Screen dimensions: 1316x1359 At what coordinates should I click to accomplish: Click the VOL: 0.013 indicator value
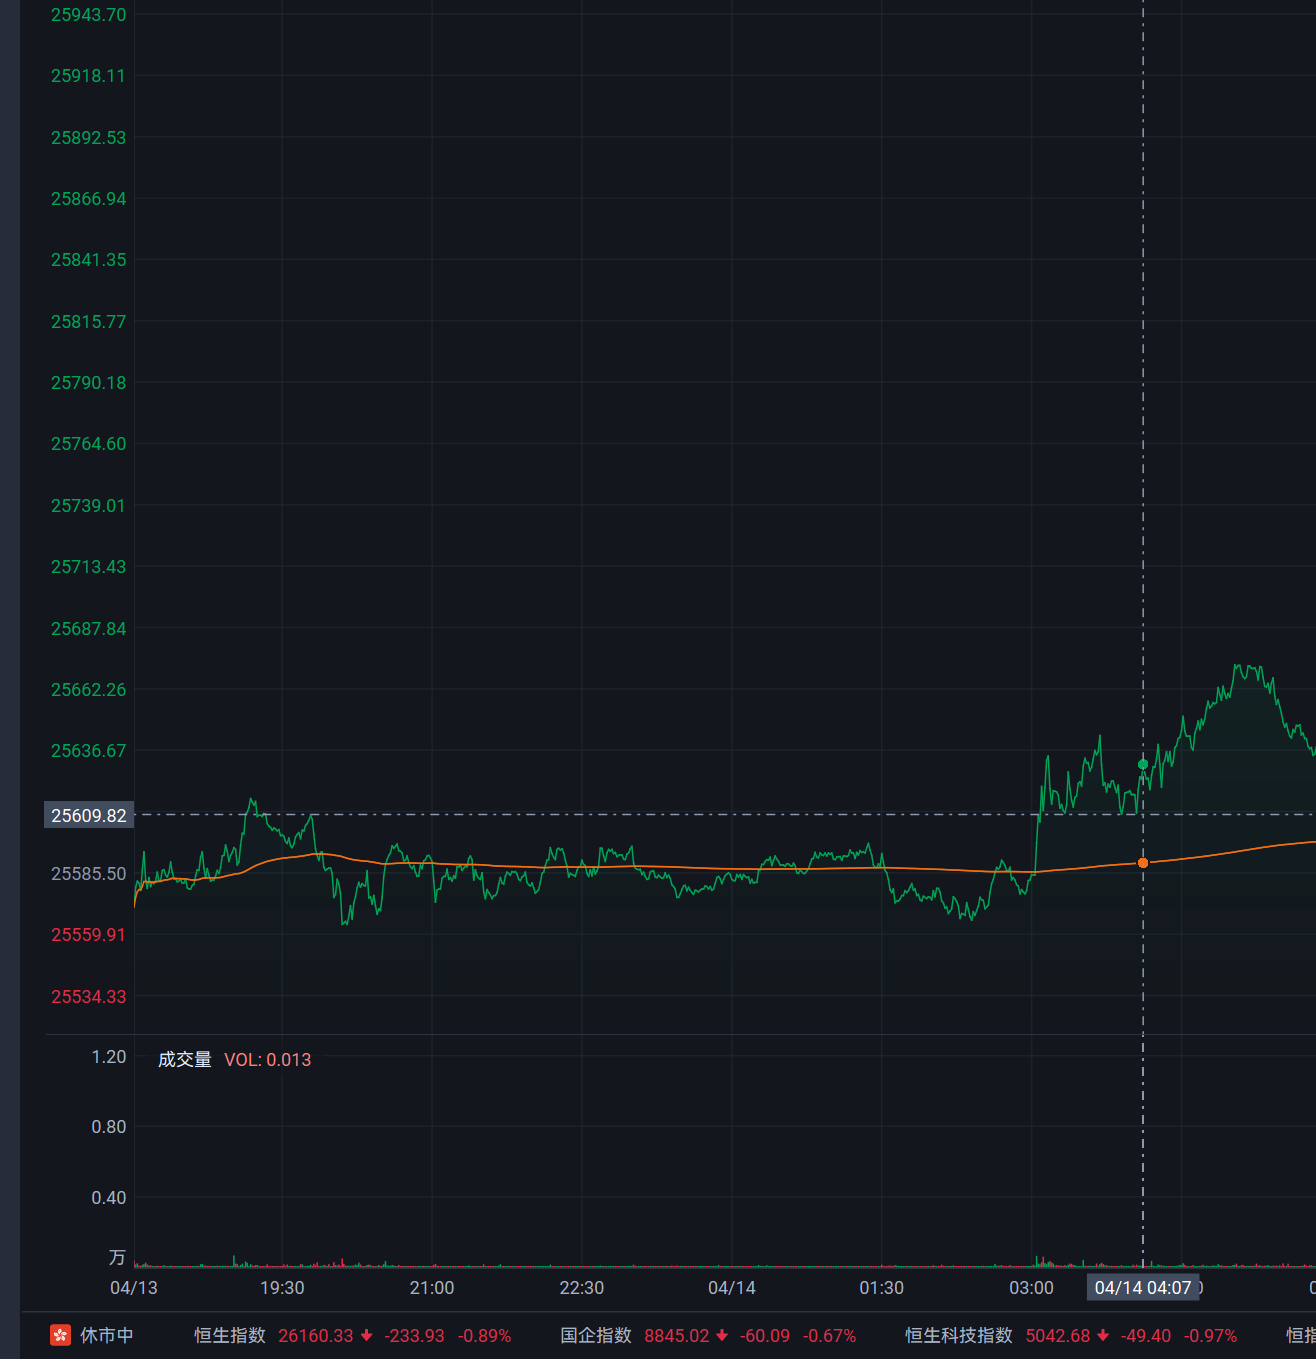(x=267, y=1059)
